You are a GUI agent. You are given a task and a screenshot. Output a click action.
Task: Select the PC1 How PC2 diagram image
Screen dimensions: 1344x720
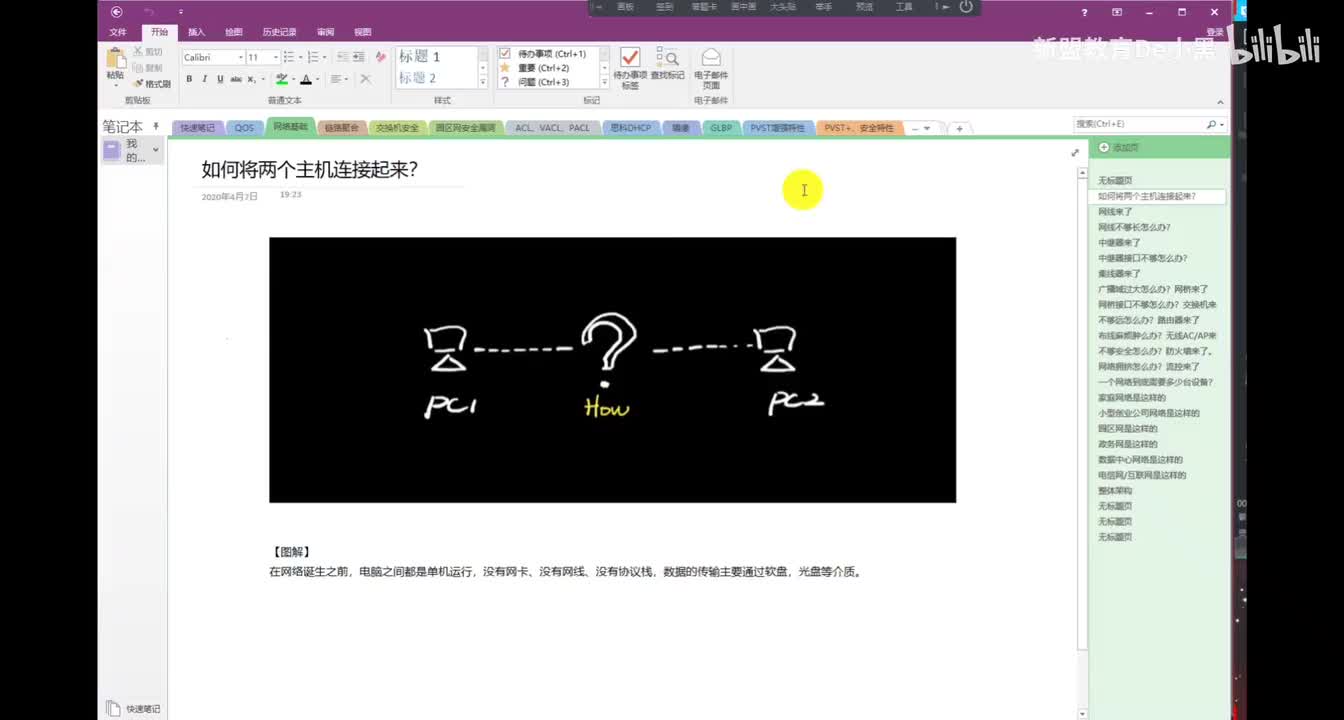pyautogui.click(x=612, y=370)
